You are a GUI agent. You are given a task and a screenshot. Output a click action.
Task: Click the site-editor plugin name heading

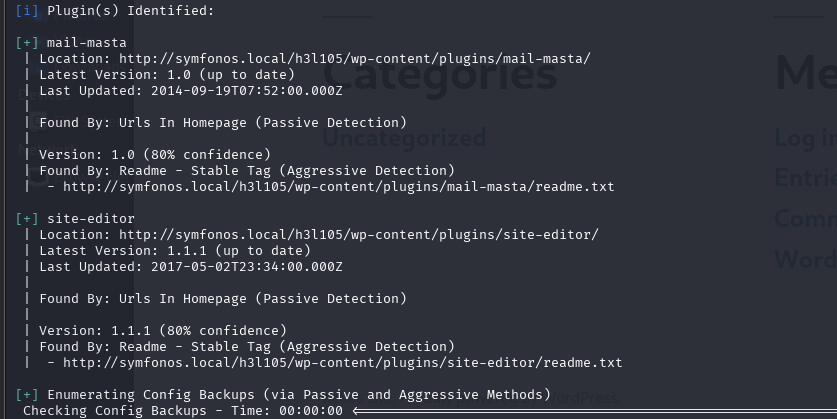click(x=91, y=219)
